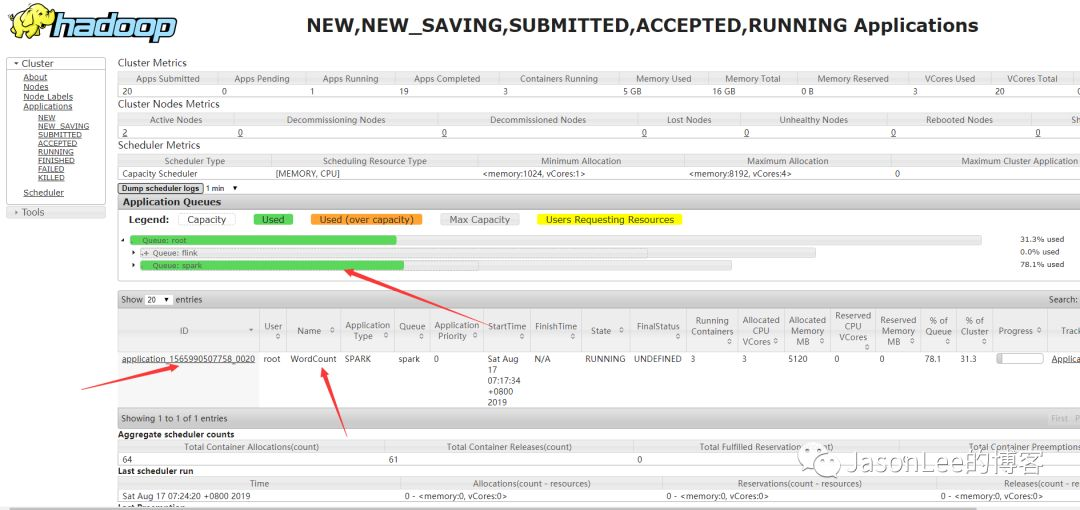Viewport: 1080px width, 510px height.
Task: Filter applications by ACCEPTED state
Action: pyautogui.click(x=57, y=143)
